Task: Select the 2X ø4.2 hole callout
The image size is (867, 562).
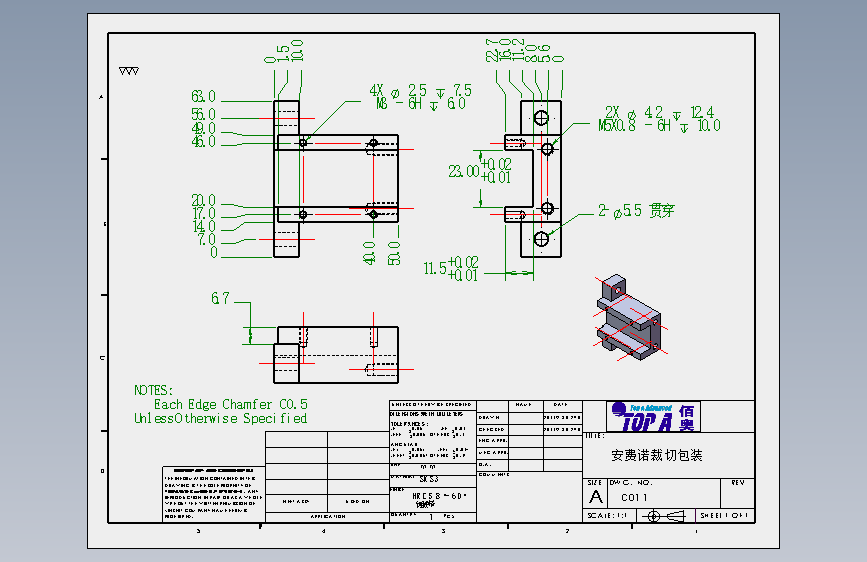Action: click(659, 112)
